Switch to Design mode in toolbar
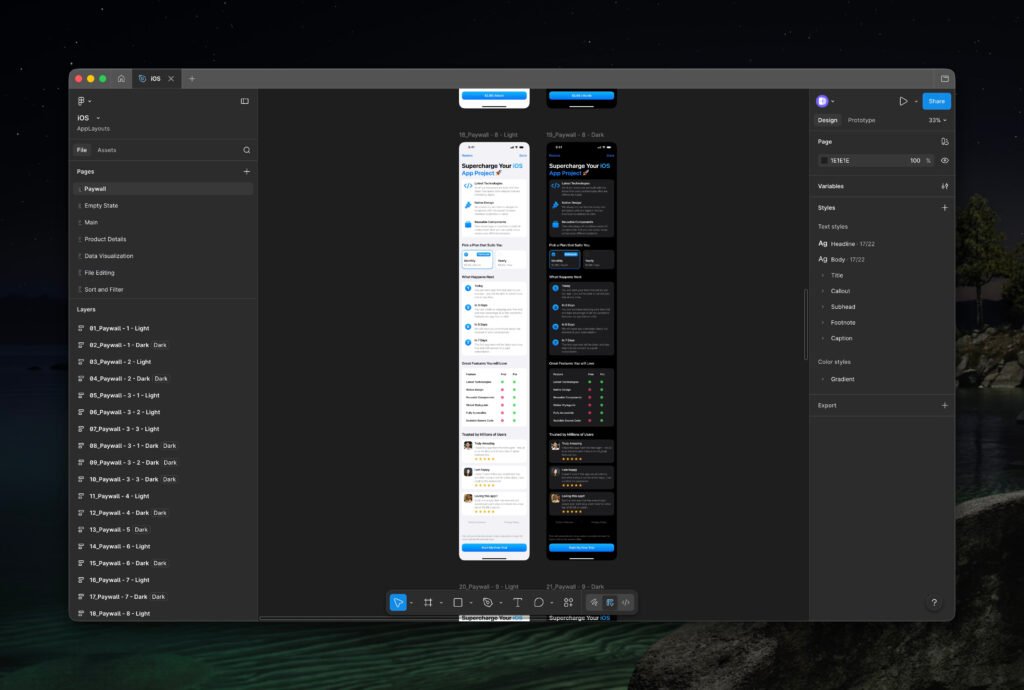 click(610, 603)
